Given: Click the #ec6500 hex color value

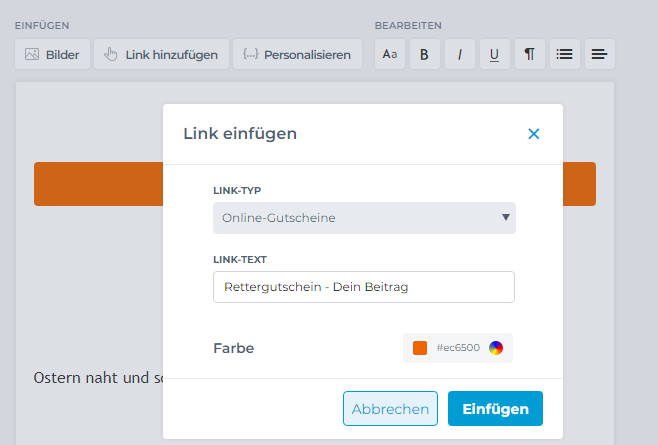Looking at the screenshot, I should (458, 348).
